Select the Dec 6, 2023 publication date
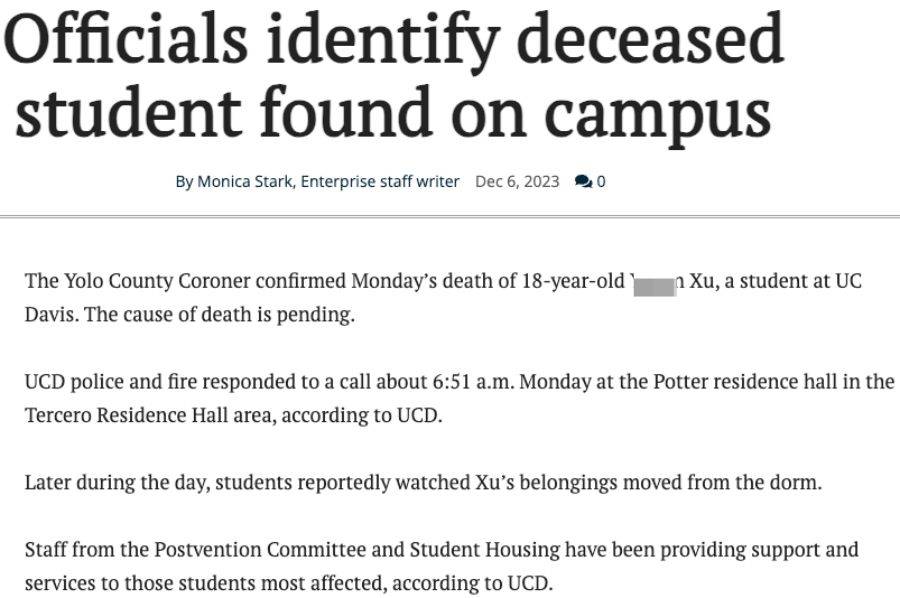The width and height of the screenshot is (900, 598). [x=517, y=182]
